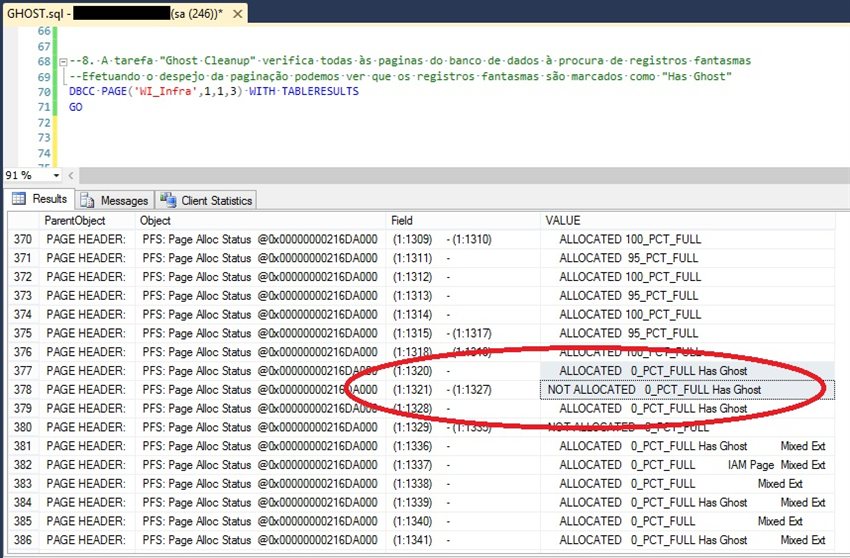This screenshot has height=558, width=850.
Task: Select VALUE cell NOT ALLOCATED 0_PCT_FULL Has Ghost
Action: point(687,389)
